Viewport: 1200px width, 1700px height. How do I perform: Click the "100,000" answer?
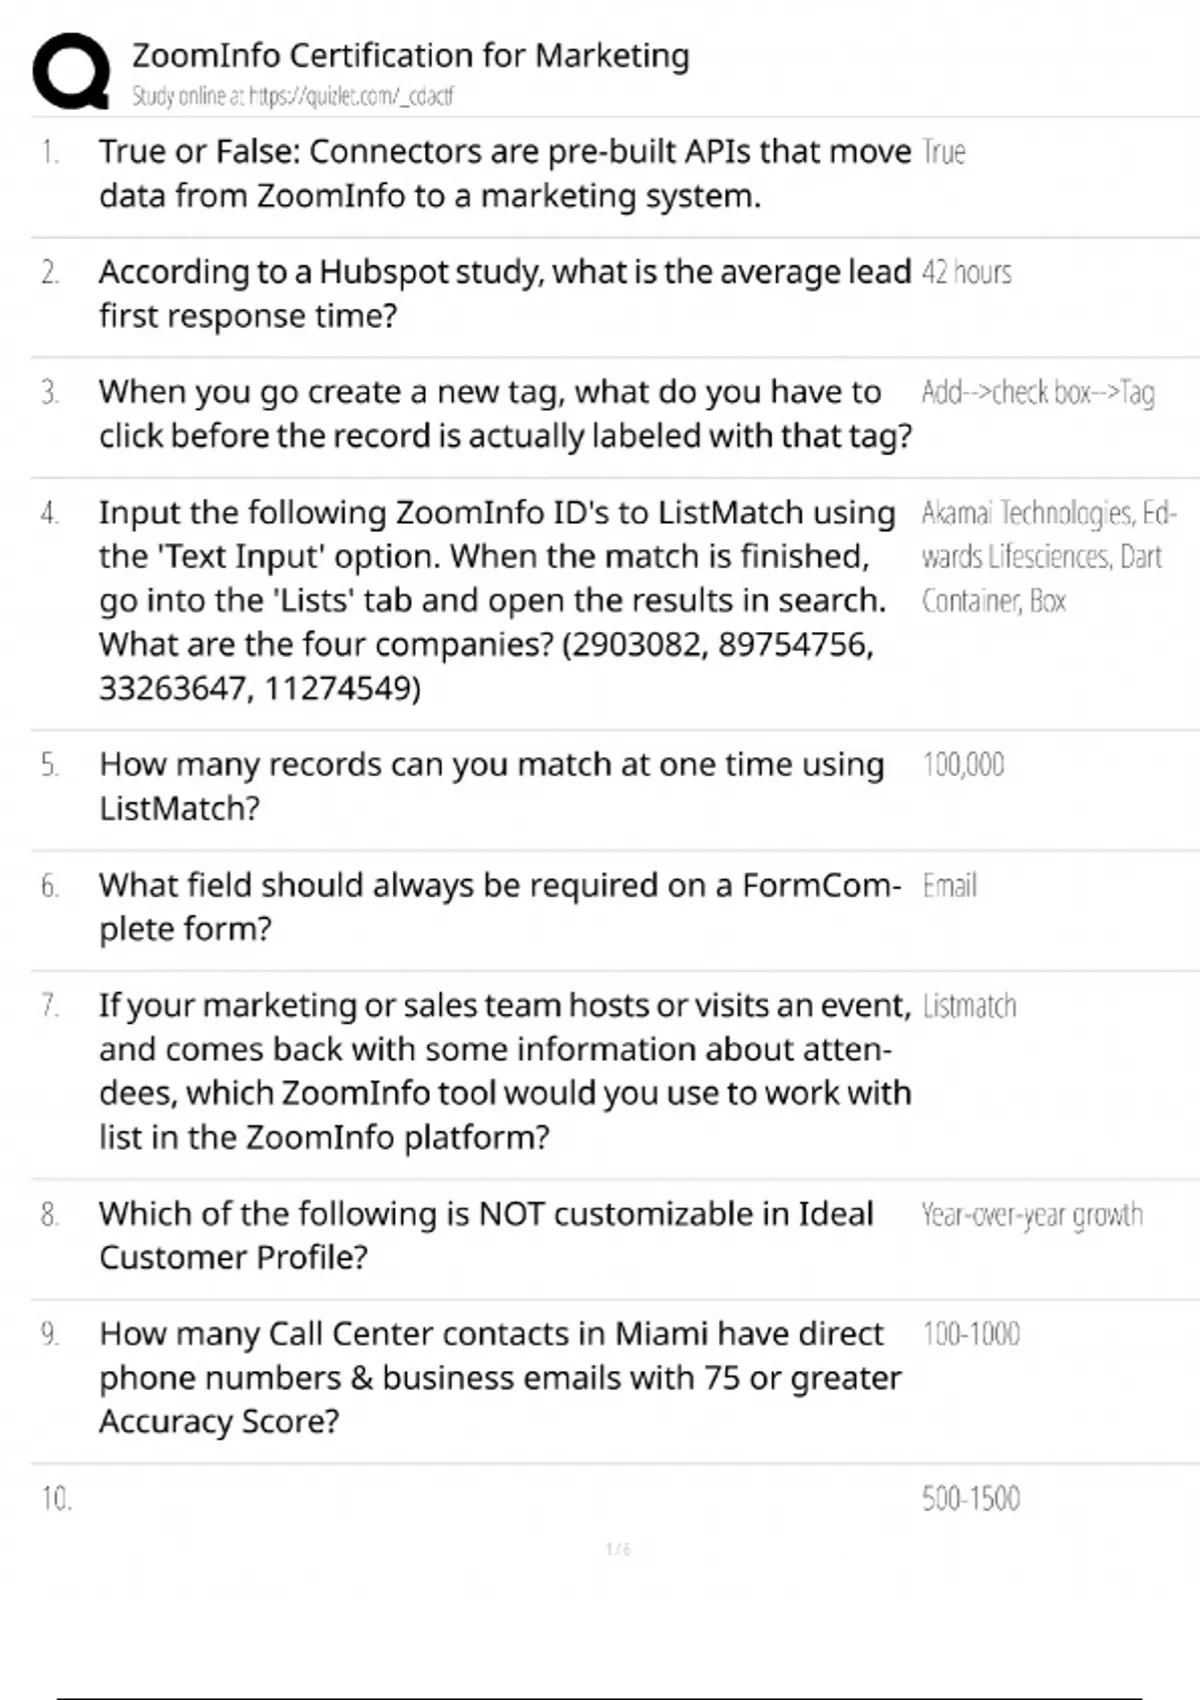click(x=963, y=765)
